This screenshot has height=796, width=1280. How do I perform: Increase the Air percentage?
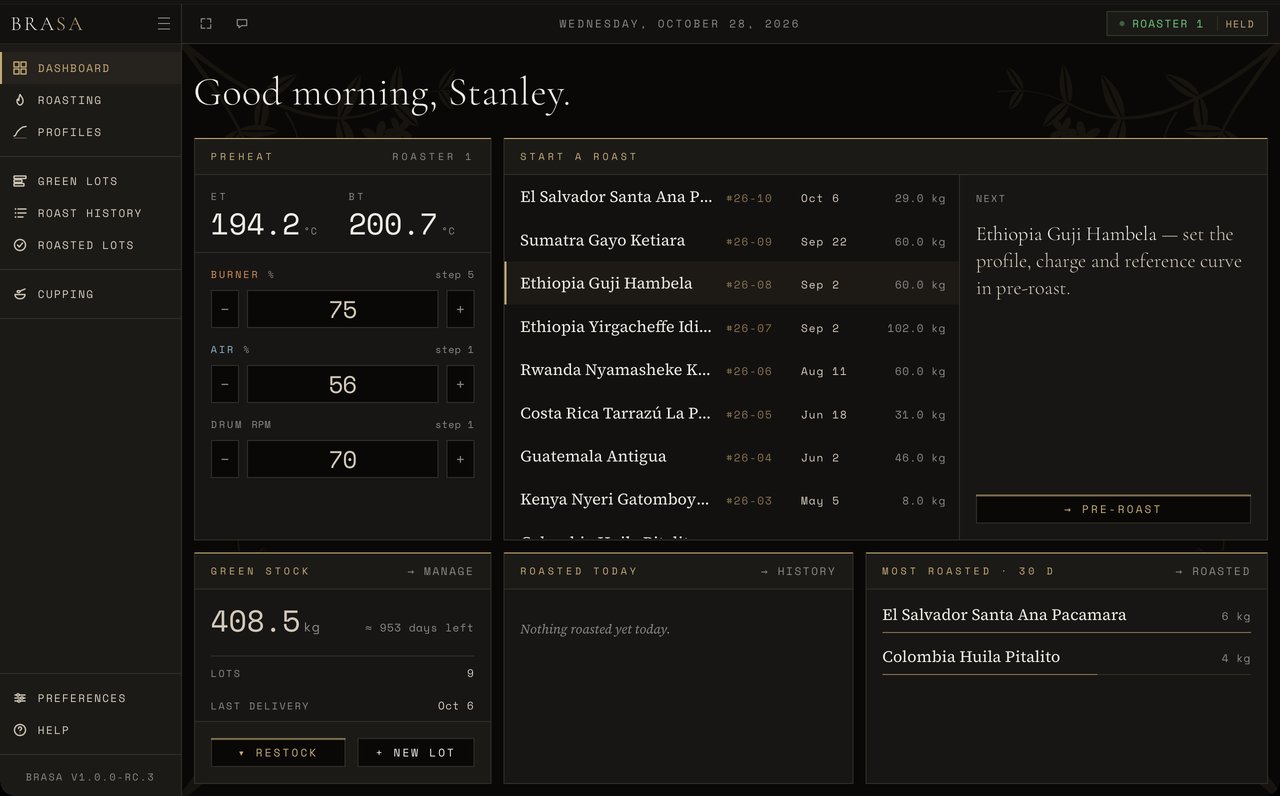pyautogui.click(x=460, y=384)
